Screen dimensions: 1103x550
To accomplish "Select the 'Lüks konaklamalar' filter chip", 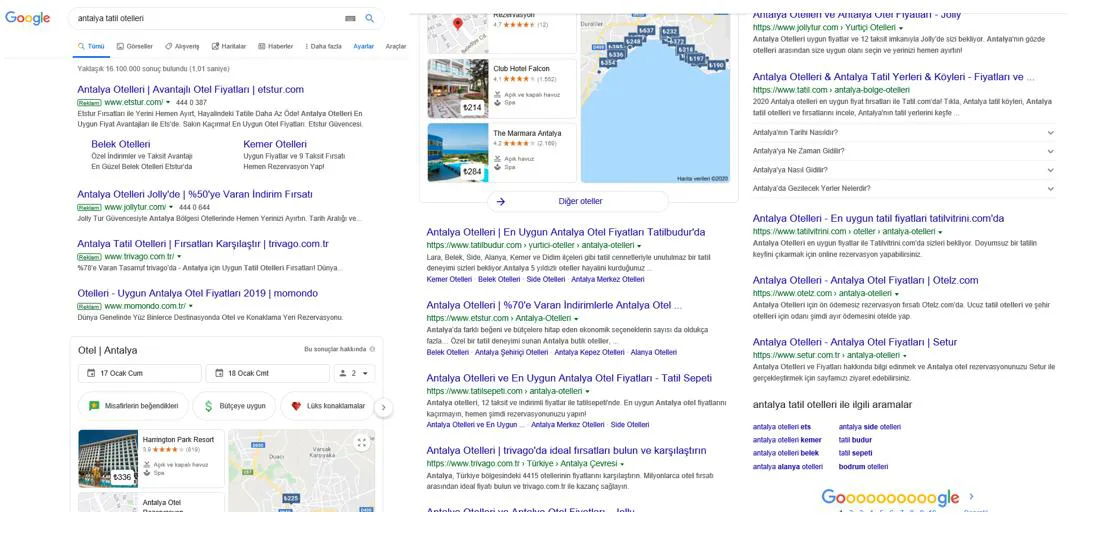I will point(327,406).
